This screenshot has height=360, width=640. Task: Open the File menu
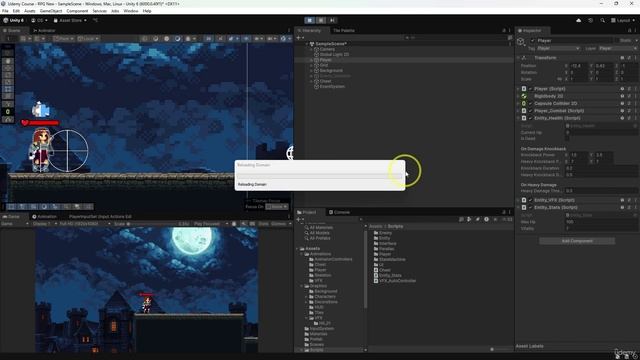(5, 11)
